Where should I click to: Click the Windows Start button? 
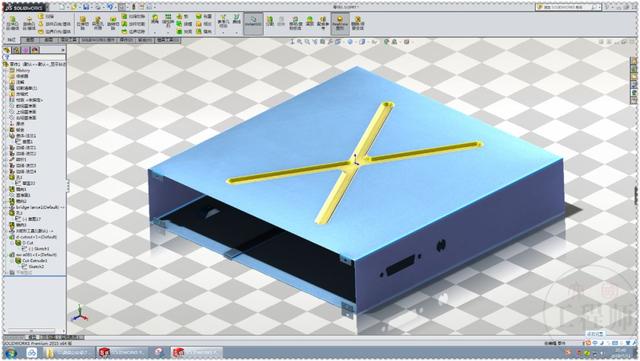(11, 352)
